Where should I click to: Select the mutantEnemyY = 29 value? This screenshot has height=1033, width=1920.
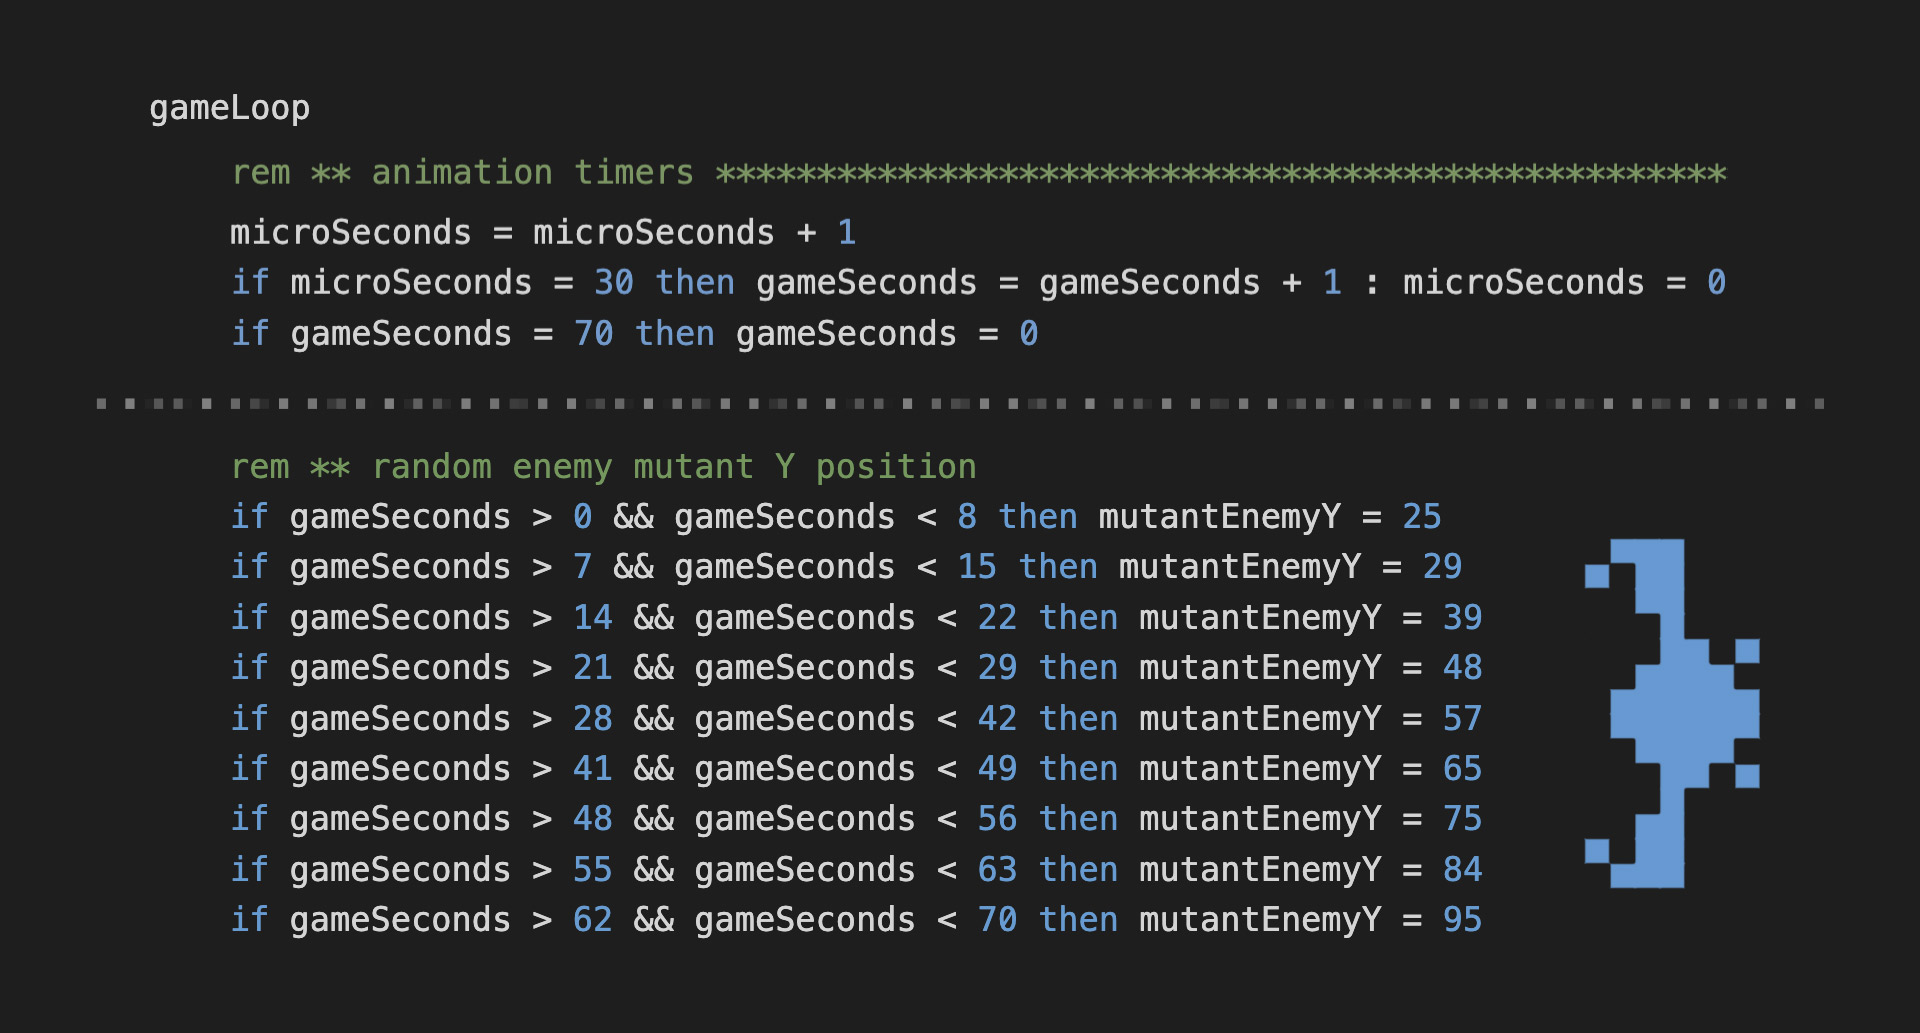click(1440, 566)
